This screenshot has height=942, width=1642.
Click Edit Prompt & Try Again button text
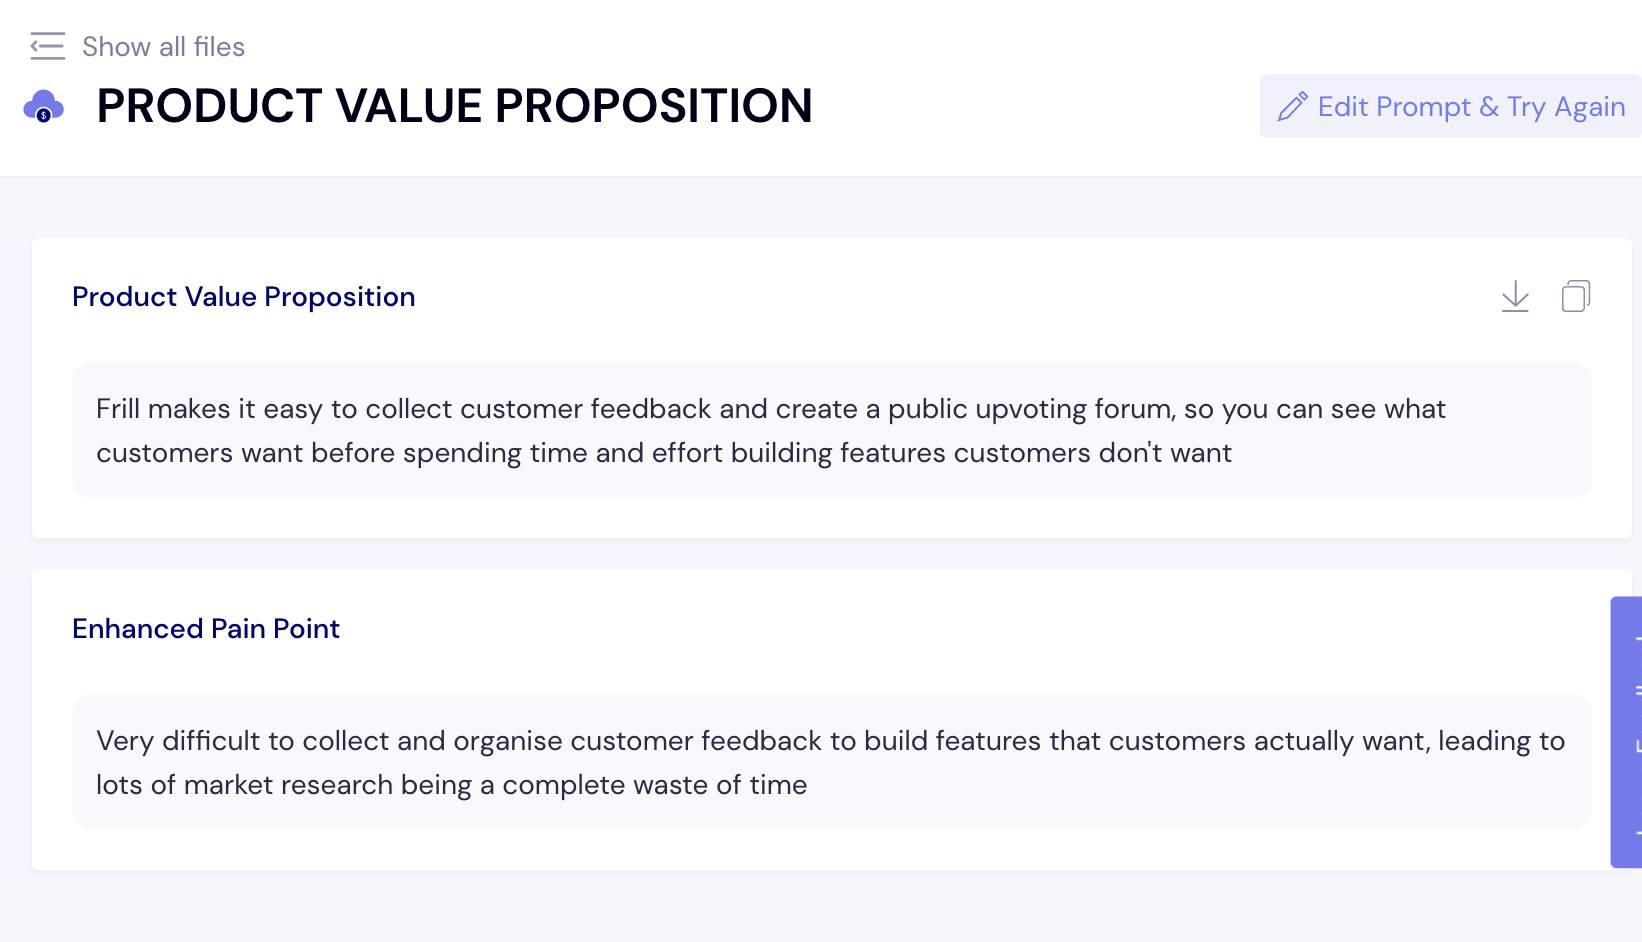[1471, 107]
